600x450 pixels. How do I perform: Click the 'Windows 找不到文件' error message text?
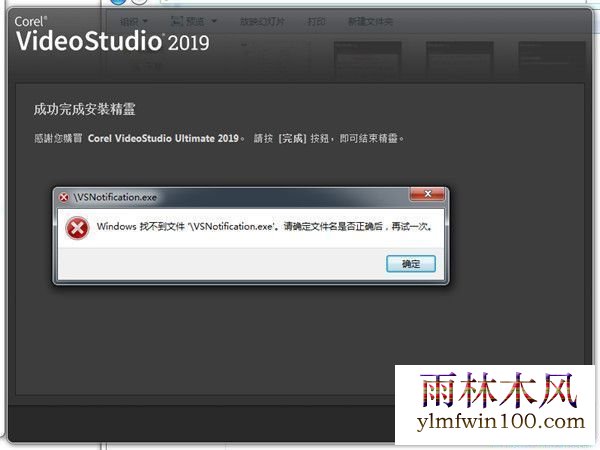pos(264,227)
